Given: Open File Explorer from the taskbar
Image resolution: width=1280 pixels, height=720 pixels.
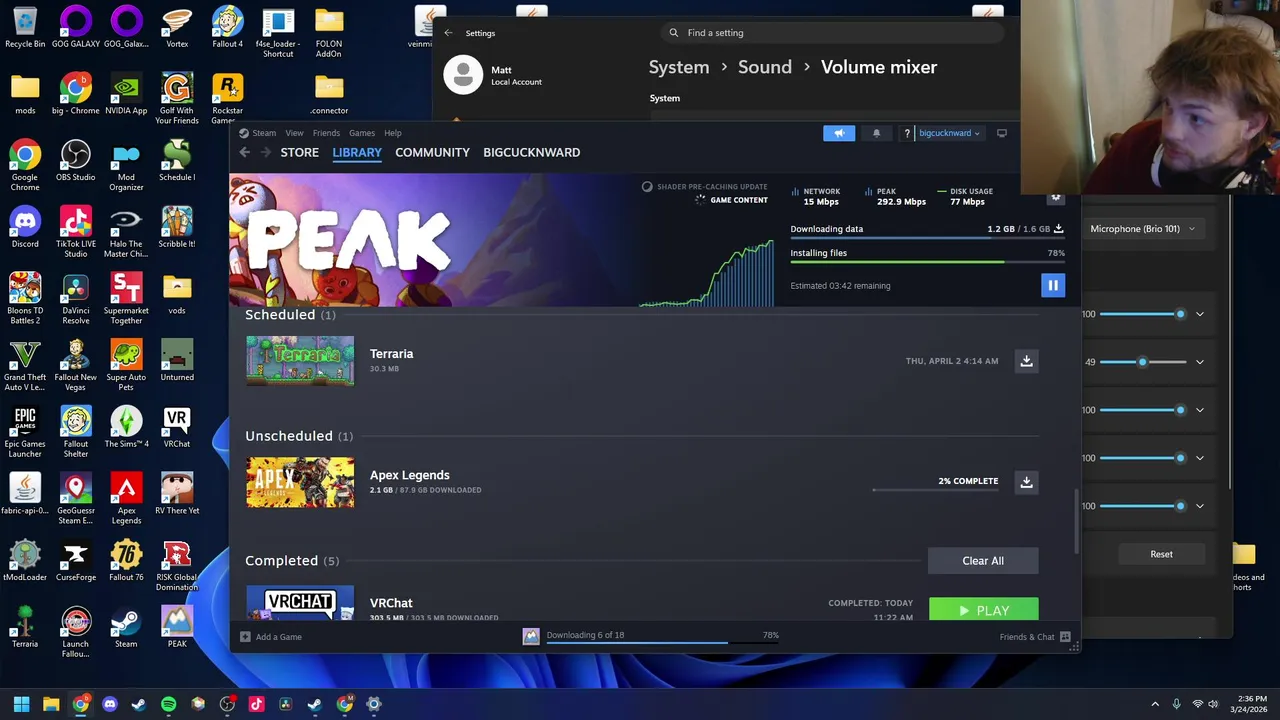Looking at the screenshot, I should pyautogui.click(x=51, y=704).
